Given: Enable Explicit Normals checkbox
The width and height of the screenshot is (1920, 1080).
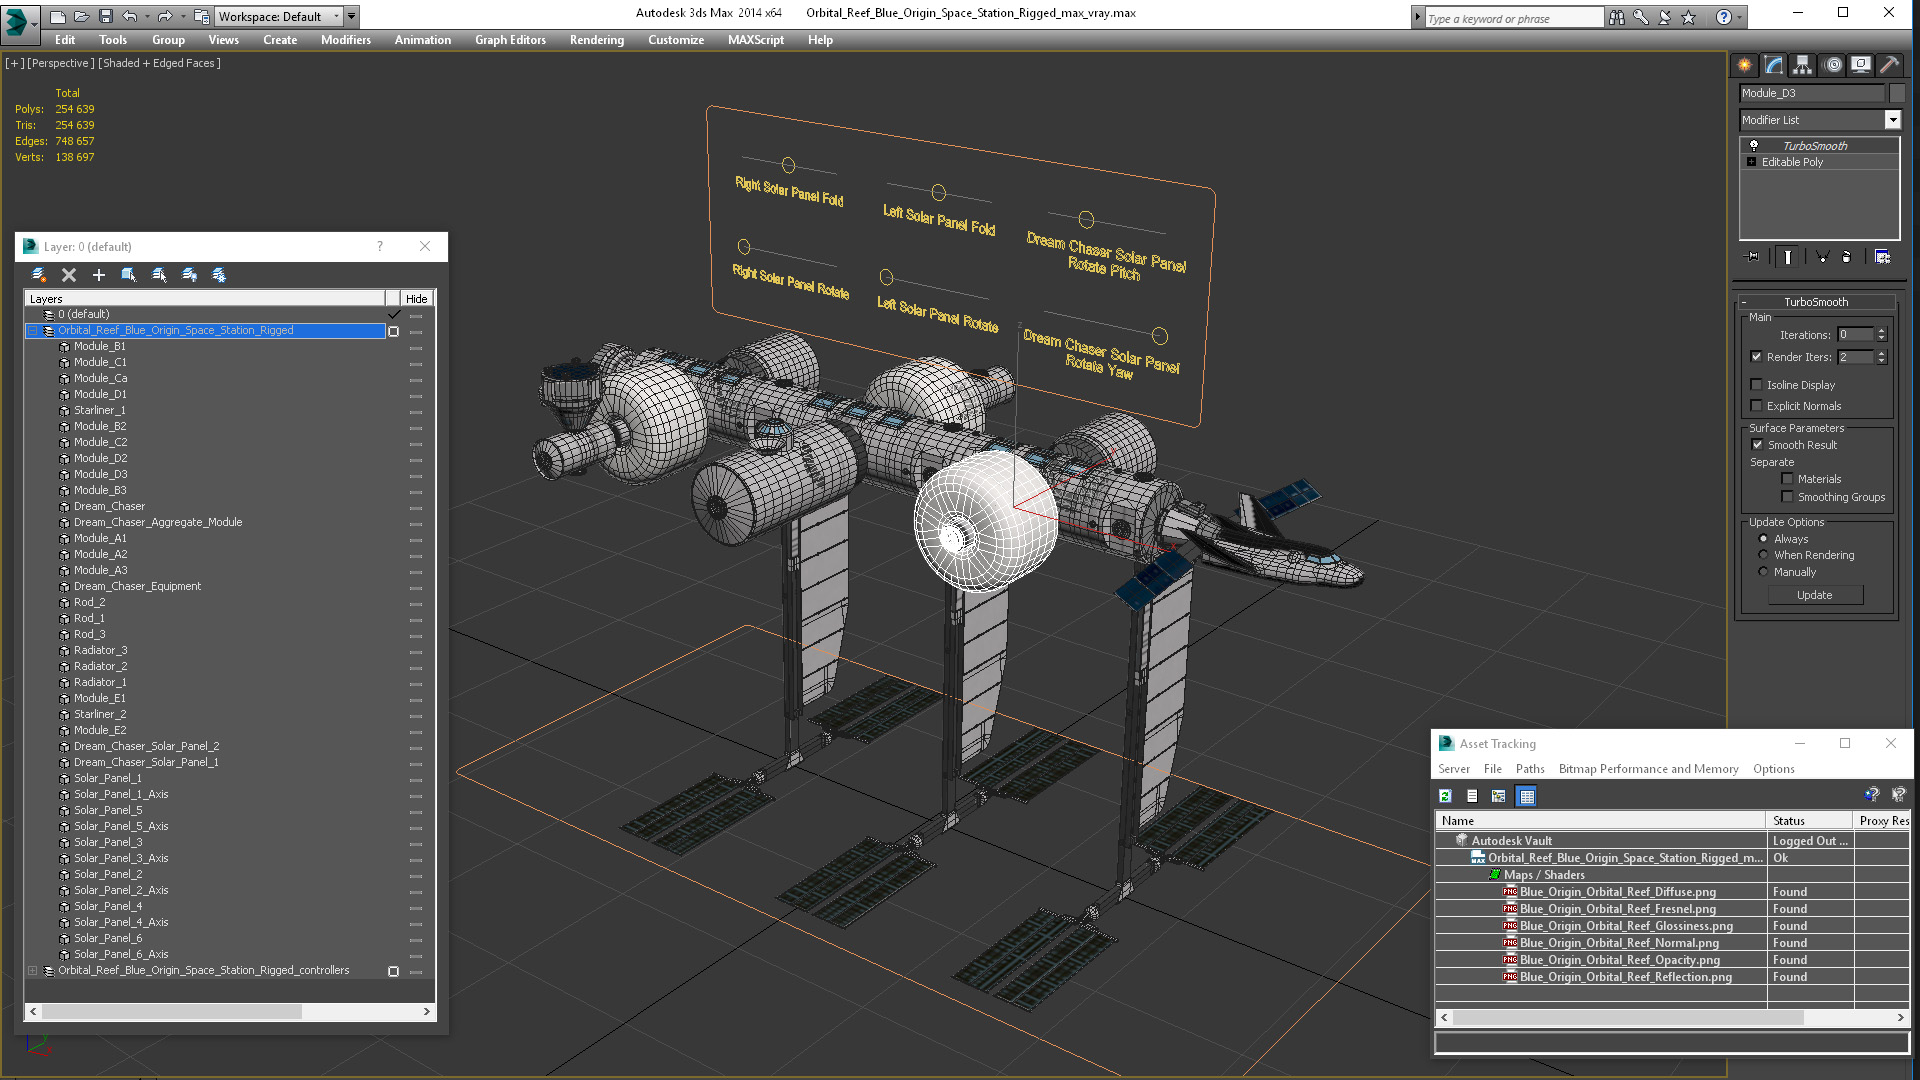Looking at the screenshot, I should [x=1756, y=406].
